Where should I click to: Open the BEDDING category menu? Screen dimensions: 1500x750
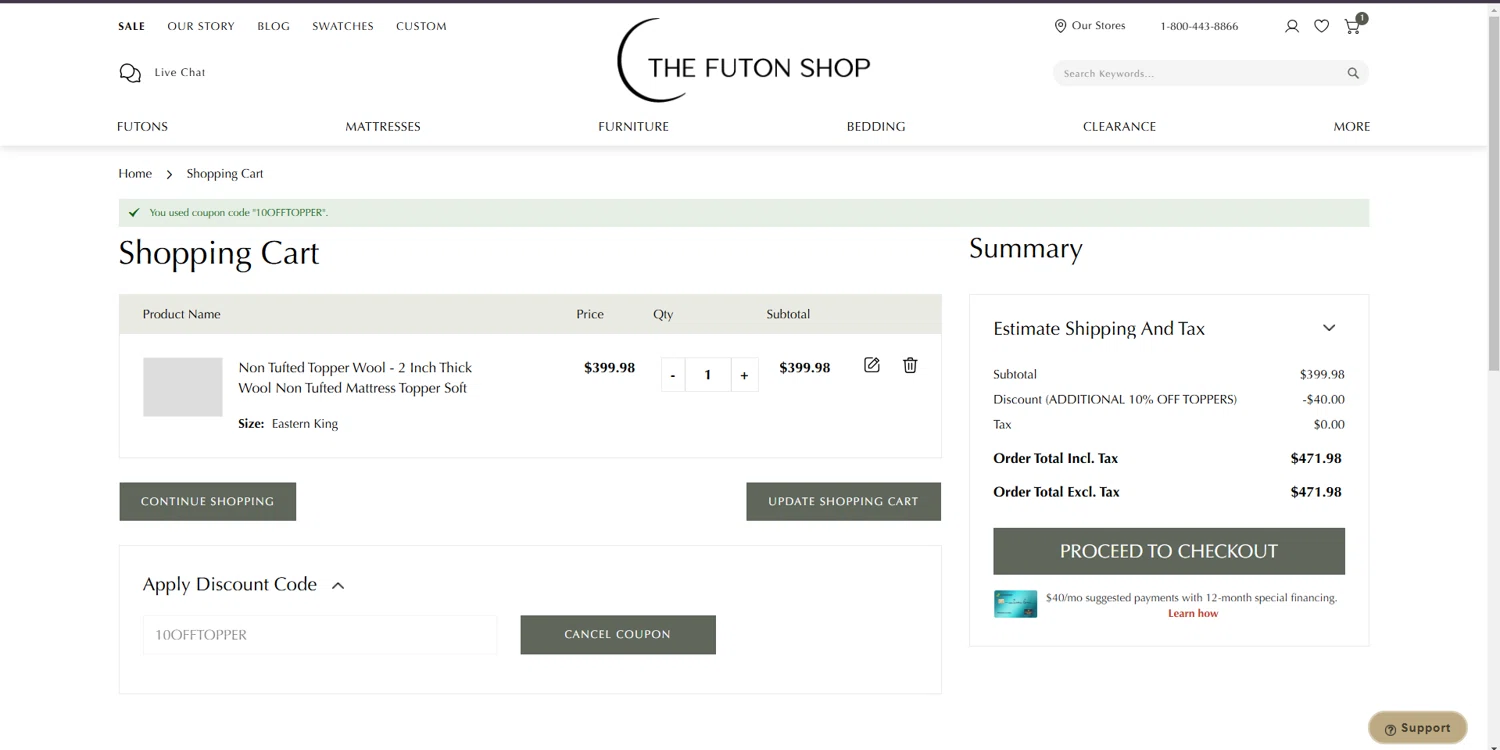tap(876, 127)
